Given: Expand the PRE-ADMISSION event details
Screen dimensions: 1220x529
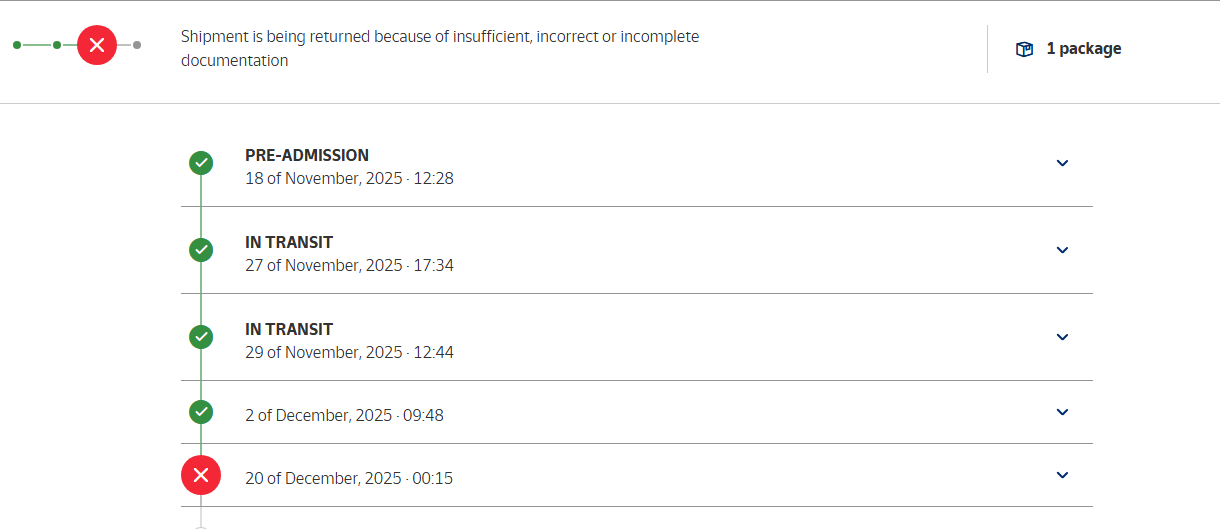Looking at the screenshot, I should (1062, 163).
